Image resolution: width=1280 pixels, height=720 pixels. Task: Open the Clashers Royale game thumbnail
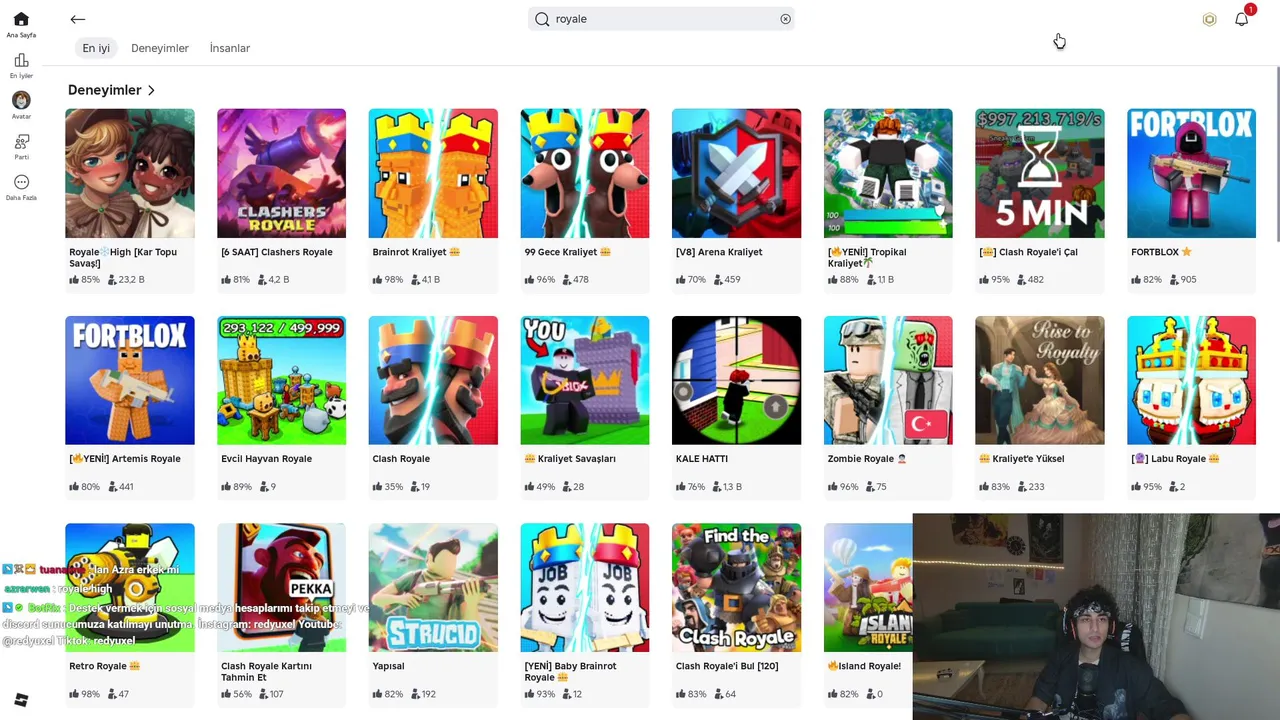tap(281, 173)
